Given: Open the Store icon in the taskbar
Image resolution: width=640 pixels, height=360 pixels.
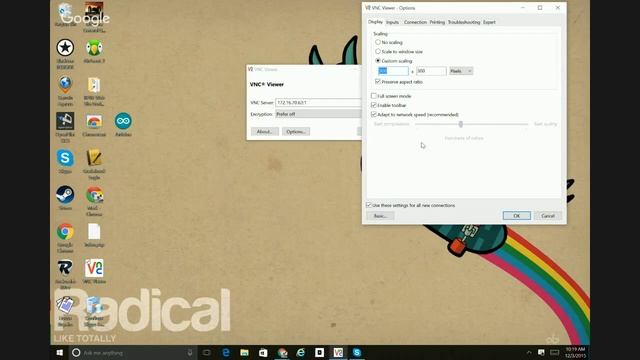Looking at the screenshot, I should (x=263, y=353).
